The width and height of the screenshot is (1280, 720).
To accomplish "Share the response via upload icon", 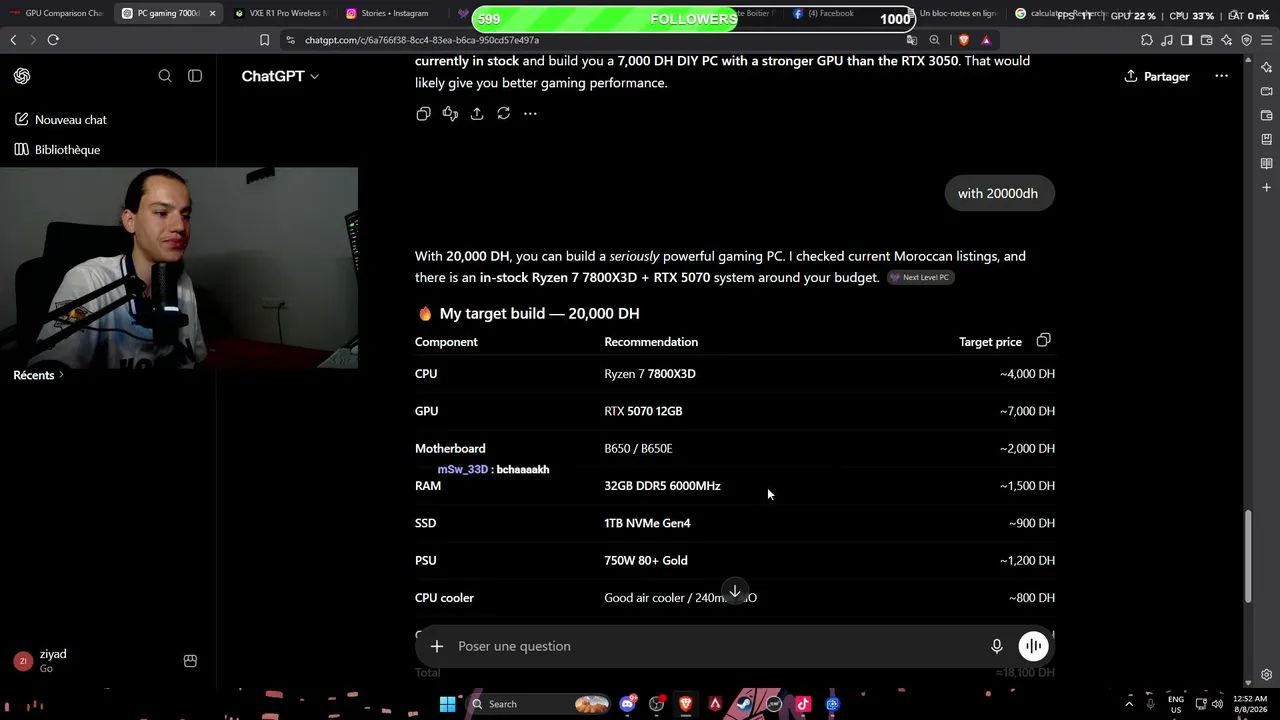I will click(477, 114).
